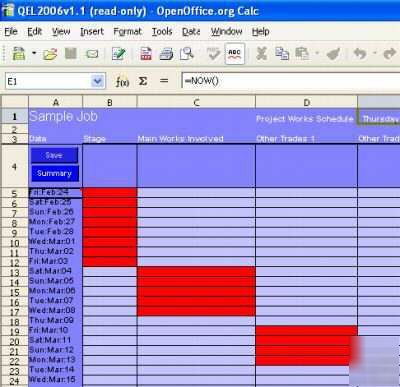Select column B header
This screenshot has width=400, height=387.
coord(110,102)
